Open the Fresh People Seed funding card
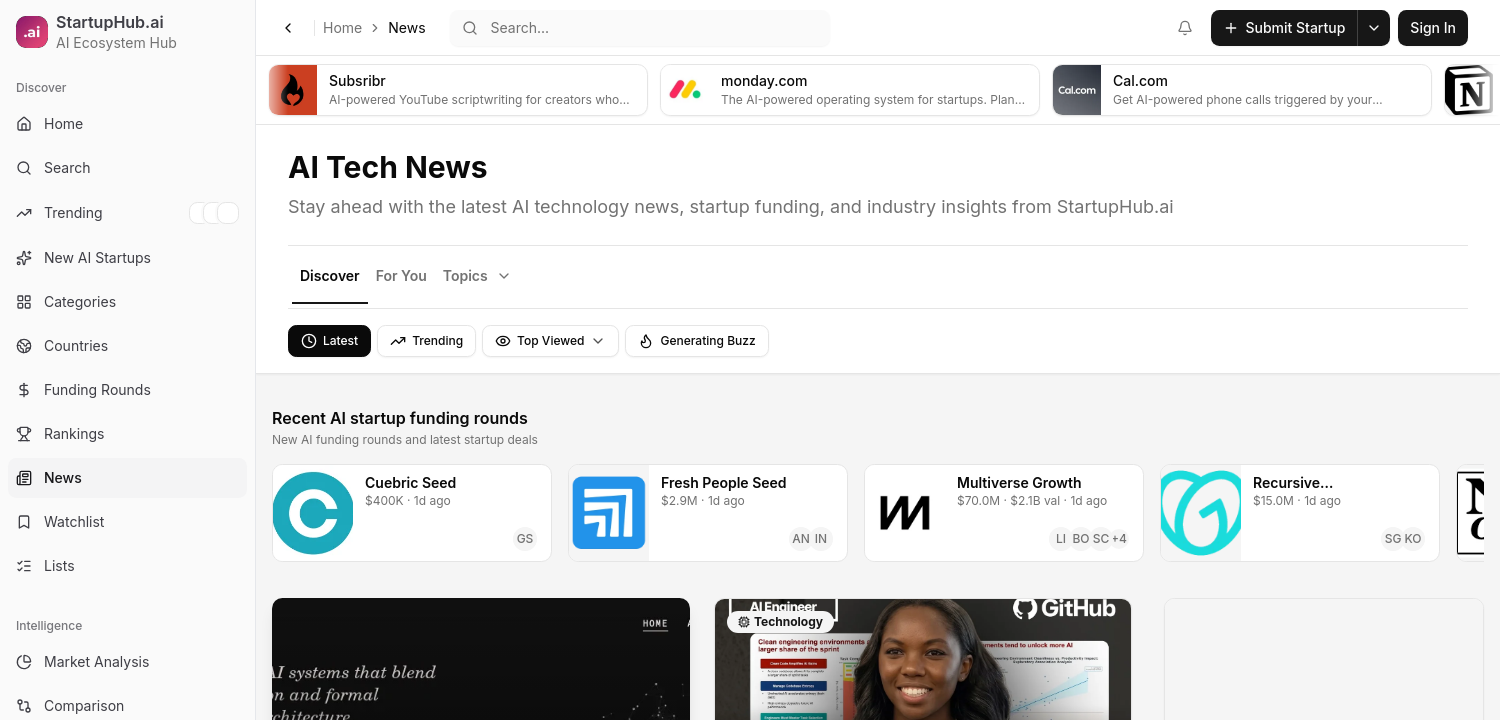This screenshot has height=720, width=1500. pos(708,513)
